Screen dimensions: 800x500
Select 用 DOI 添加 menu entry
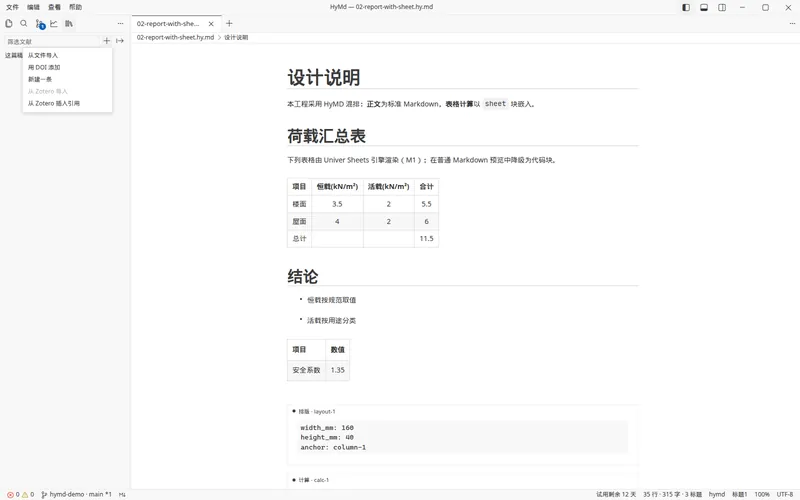(x=67, y=67)
